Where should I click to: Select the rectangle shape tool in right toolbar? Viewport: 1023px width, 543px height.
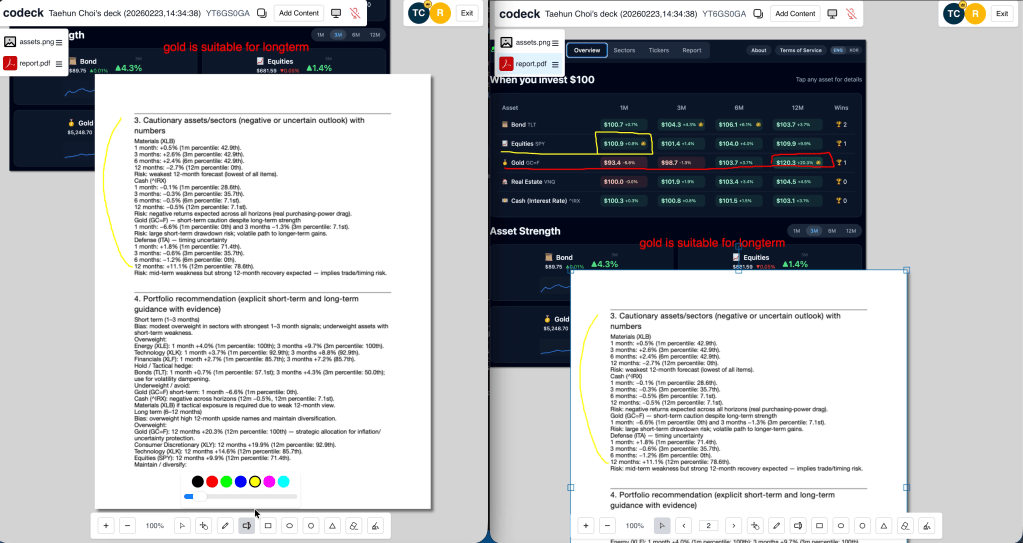[819, 525]
